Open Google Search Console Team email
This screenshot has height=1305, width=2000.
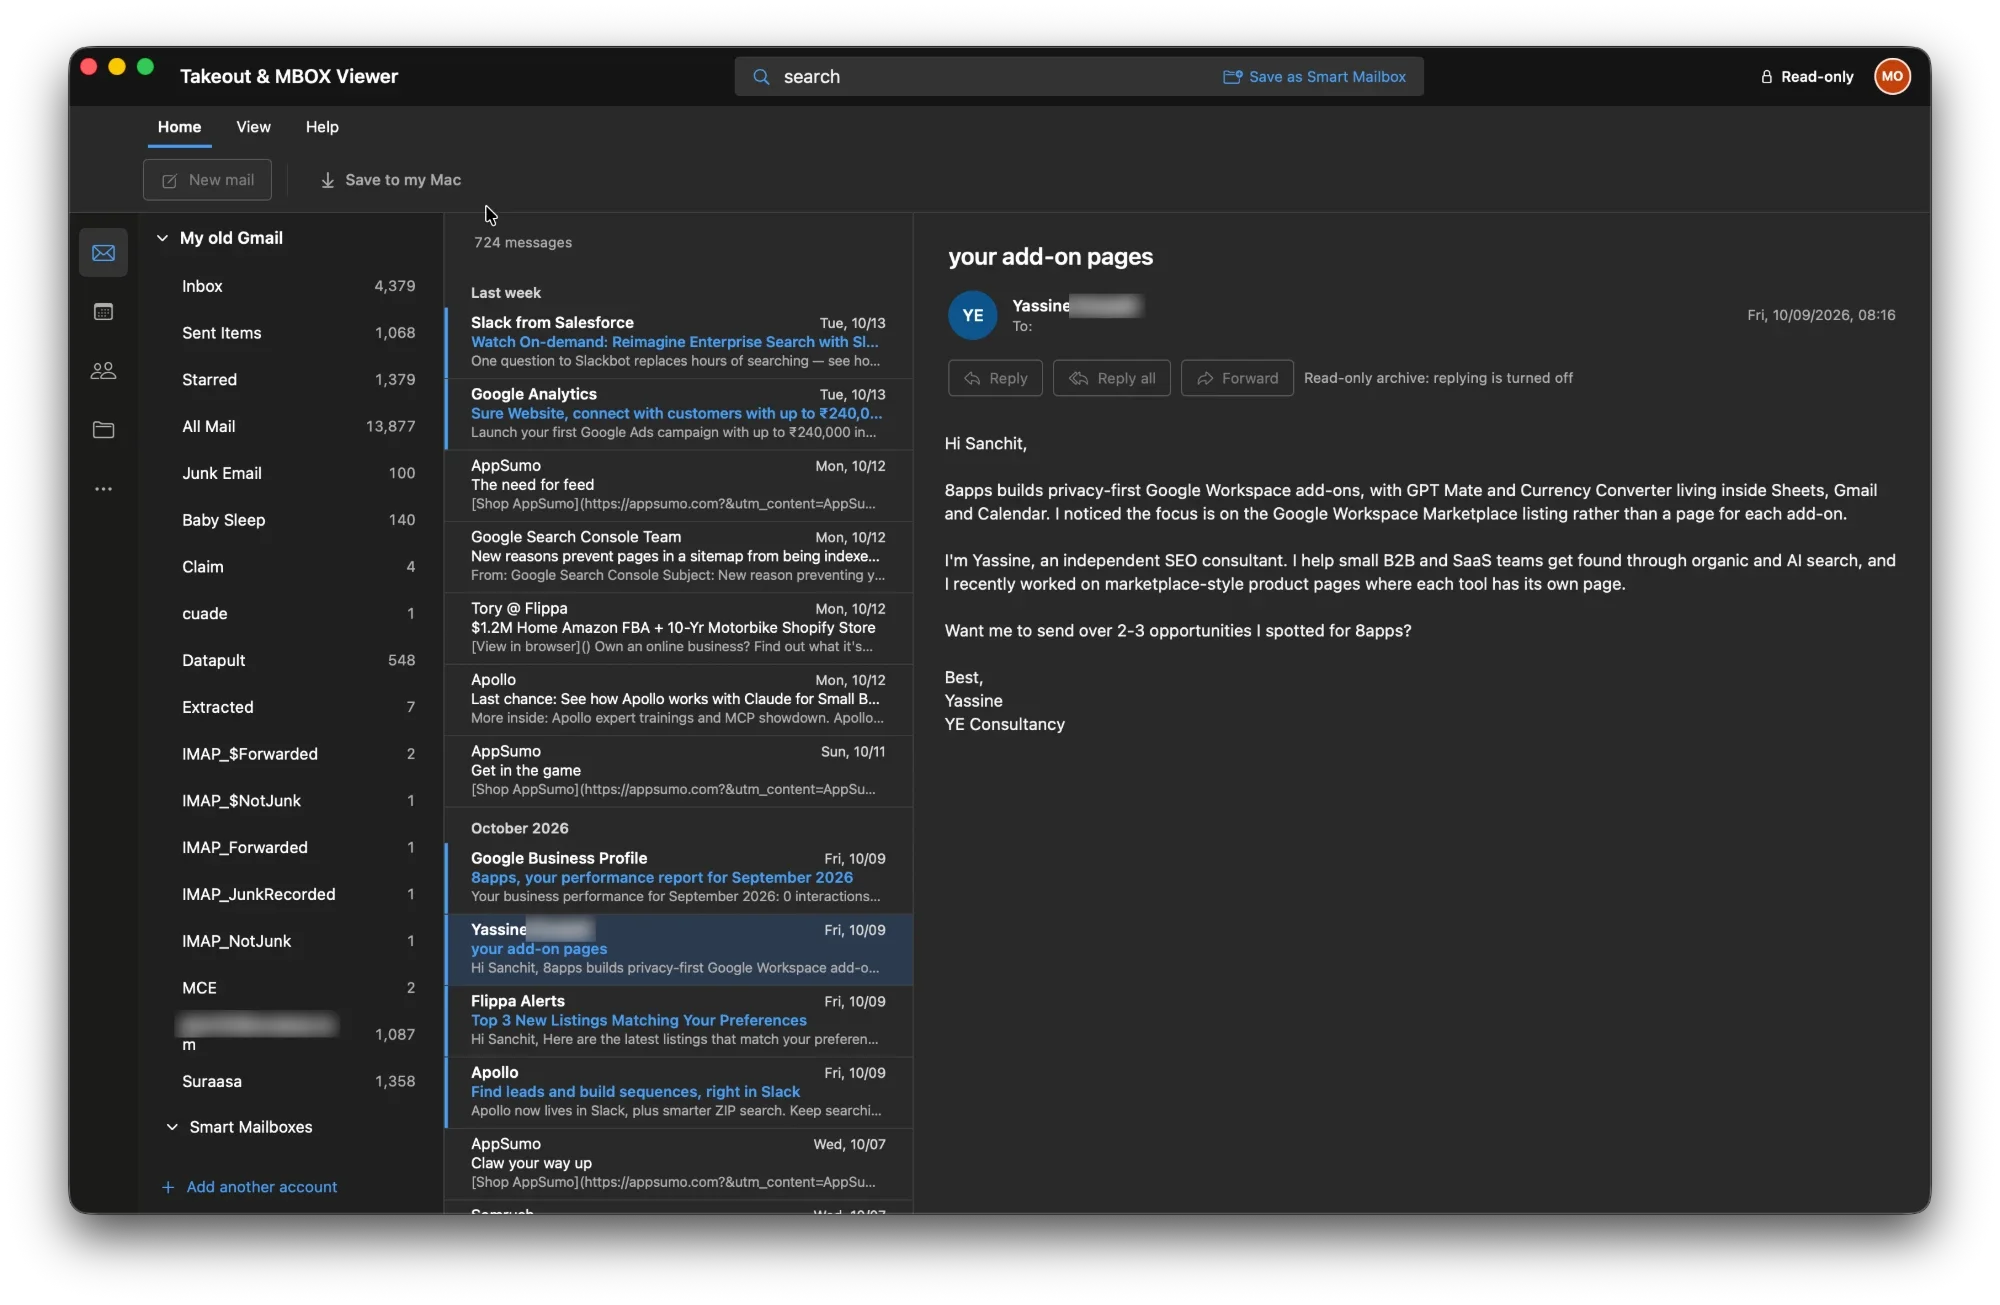click(x=678, y=556)
